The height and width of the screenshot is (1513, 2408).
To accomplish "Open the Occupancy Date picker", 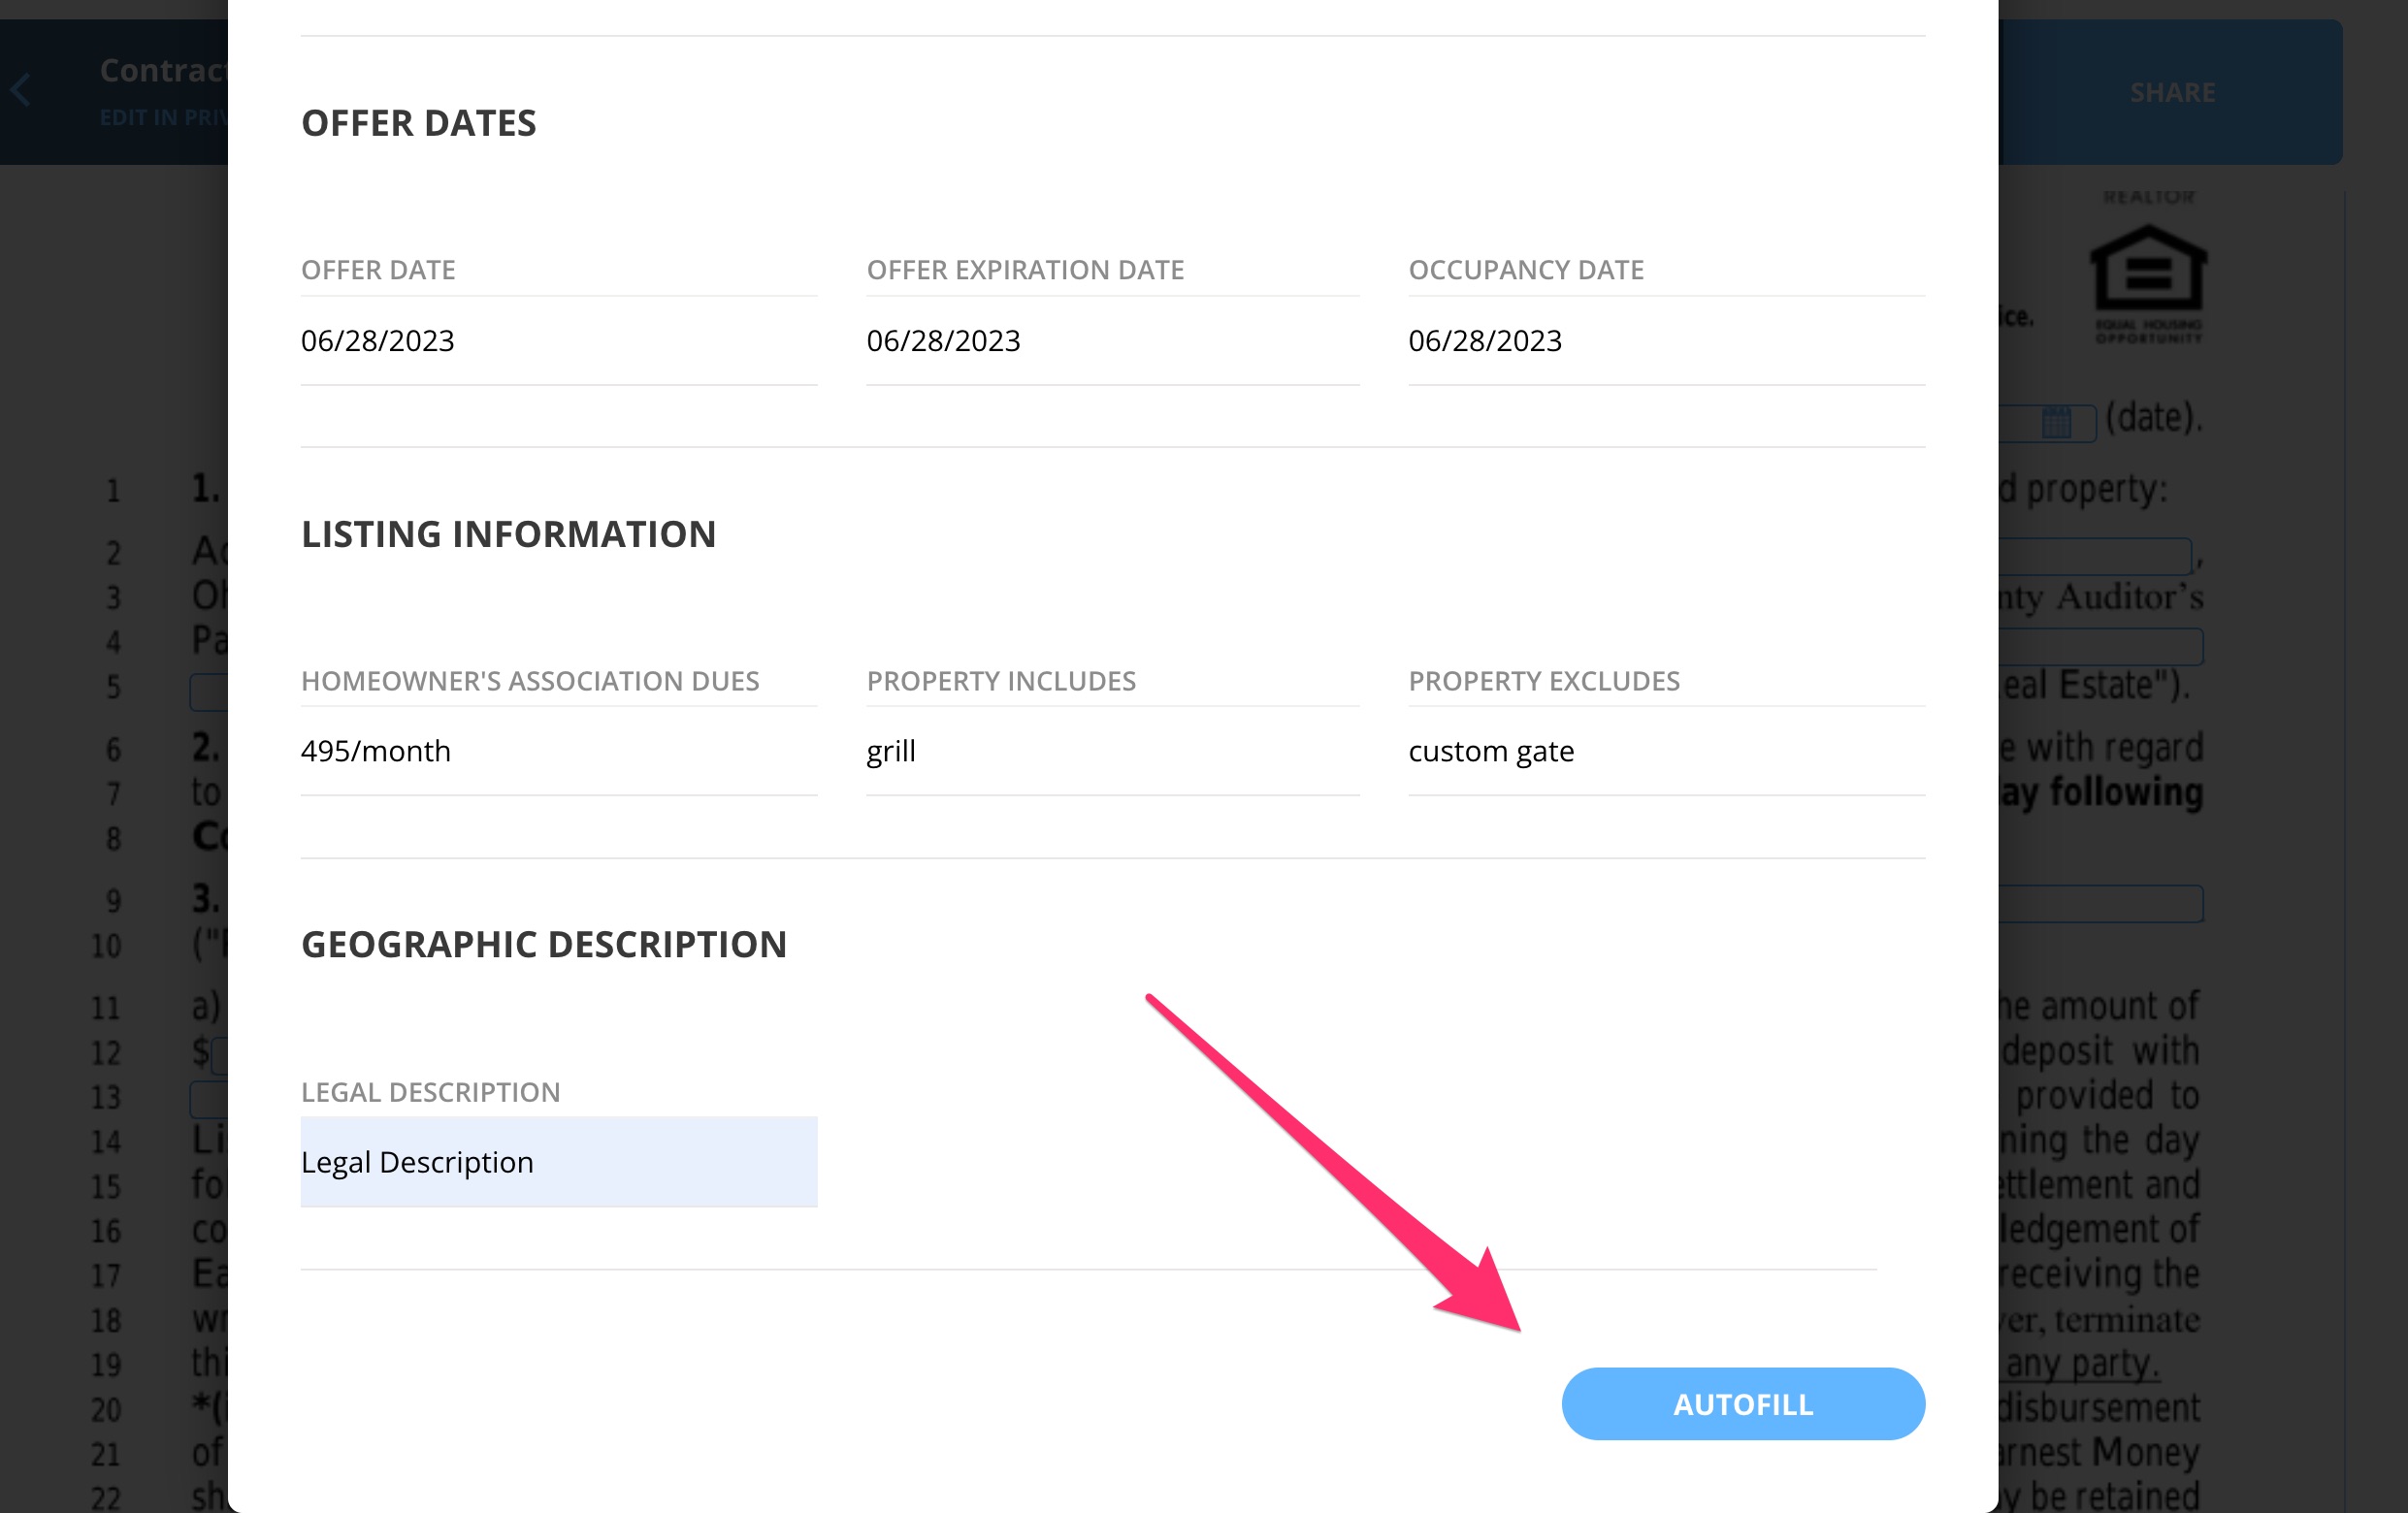I will point(1665,341).
